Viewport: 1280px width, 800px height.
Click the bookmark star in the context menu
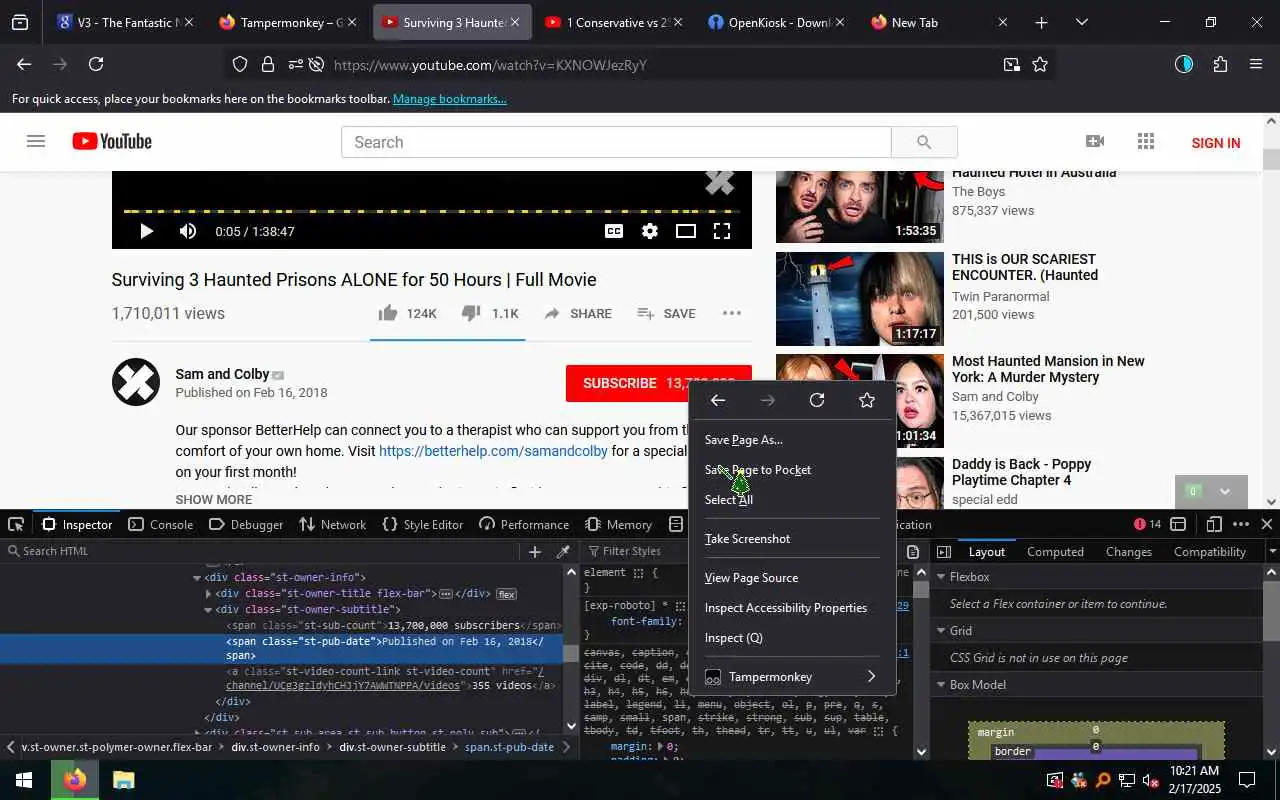[867, 400]
